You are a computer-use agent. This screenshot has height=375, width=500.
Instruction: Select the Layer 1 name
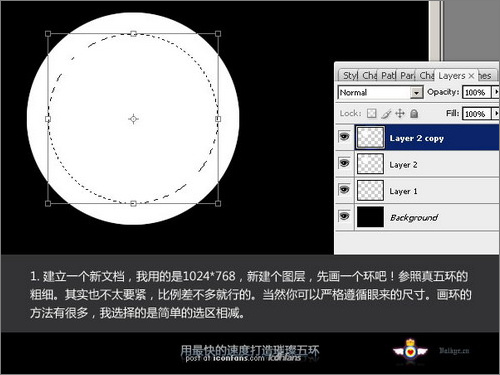[403, 191]
